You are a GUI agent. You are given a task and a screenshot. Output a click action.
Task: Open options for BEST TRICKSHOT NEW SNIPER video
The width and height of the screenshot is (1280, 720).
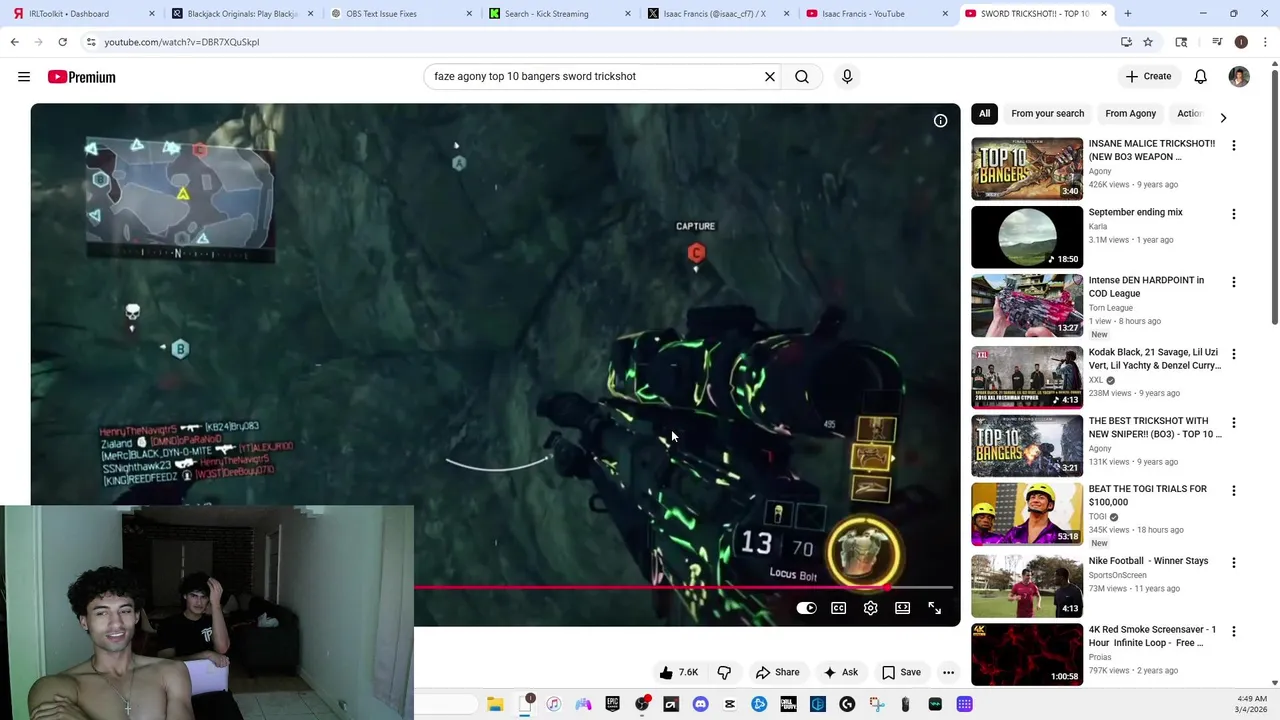pyautogui.click(x=1233, y=423)
